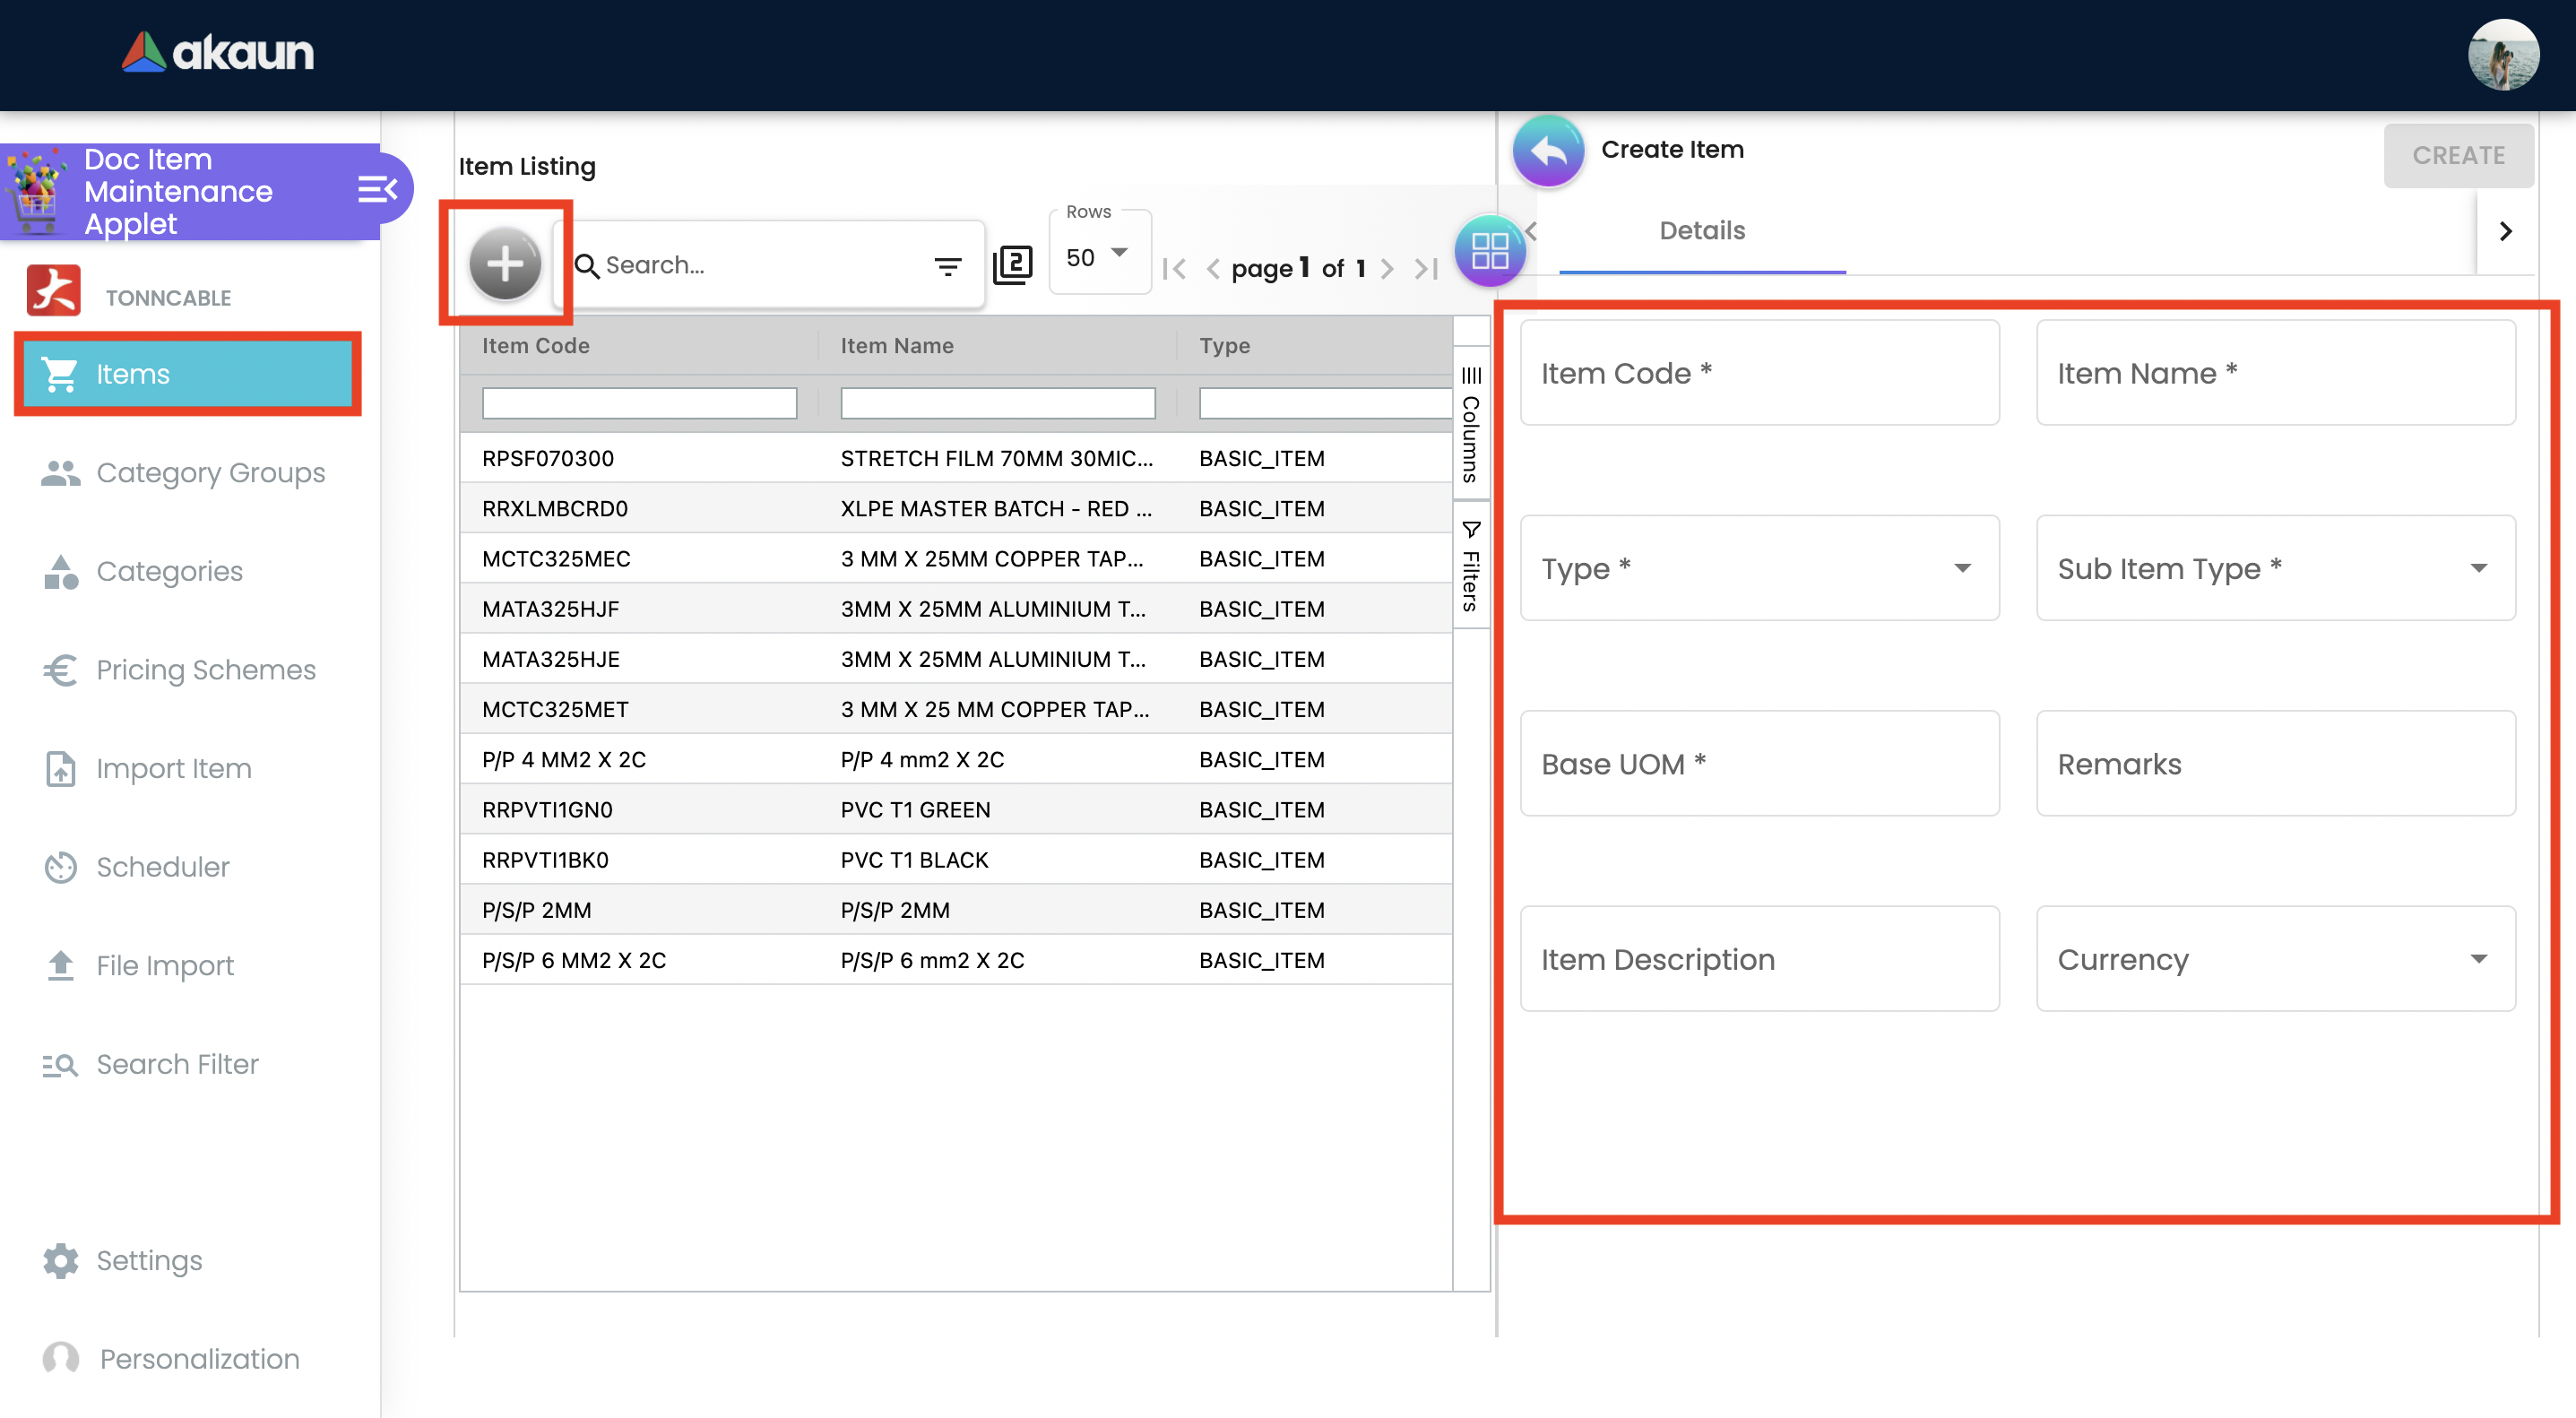Toggle the Columns side panel
Viewport: 2576px width, 1418px height.
[x=1470, y=425]
